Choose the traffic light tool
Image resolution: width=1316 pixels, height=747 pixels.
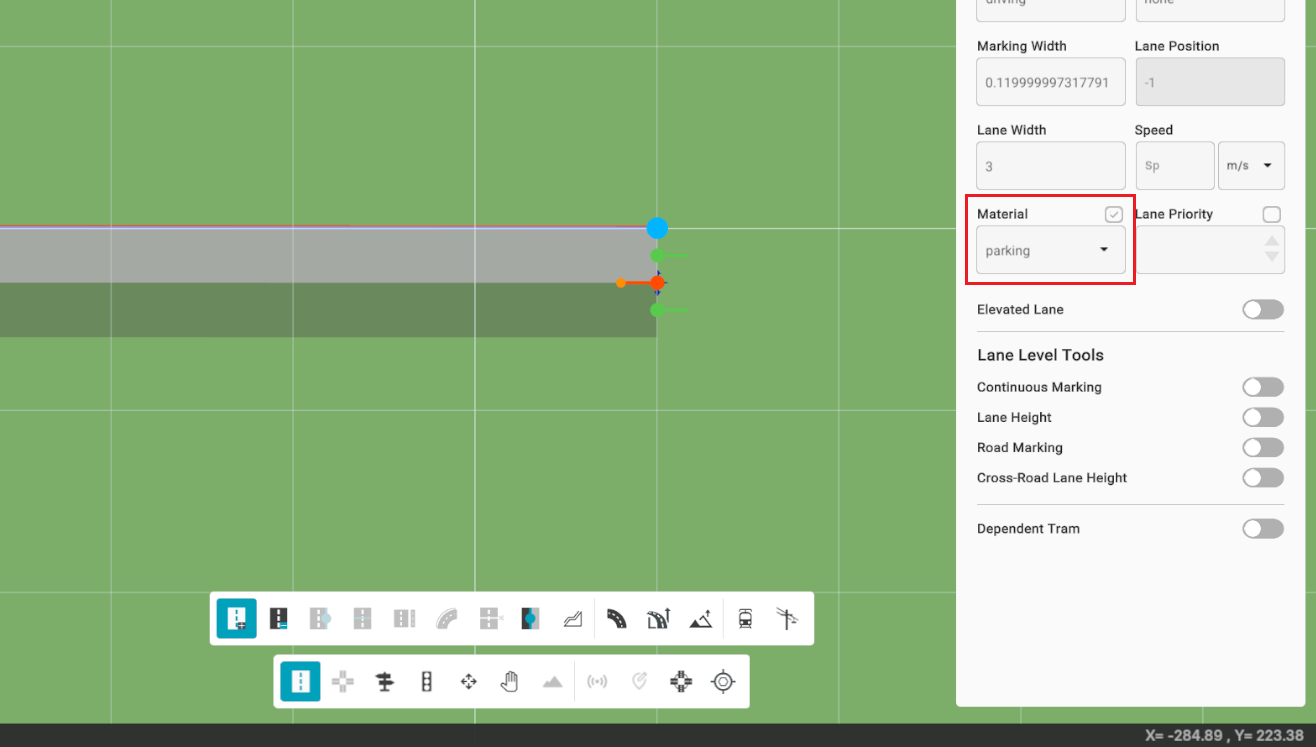(x=427, y=682)
